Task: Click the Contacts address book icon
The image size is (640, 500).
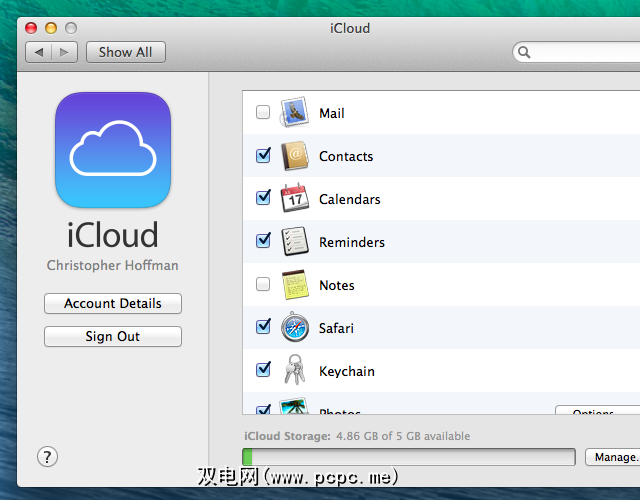Action: click(x=294, y=156)
